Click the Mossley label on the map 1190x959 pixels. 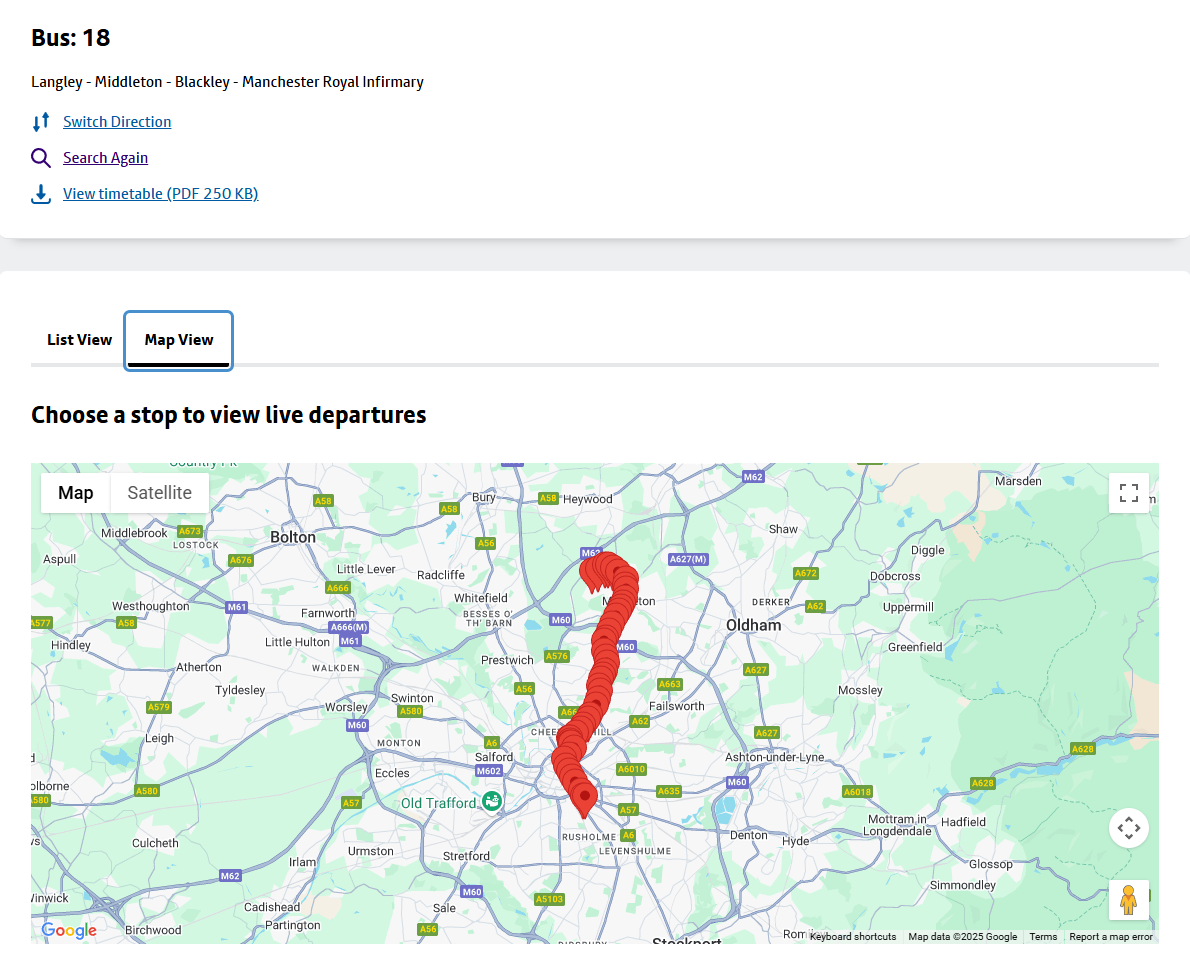(860, 690)
